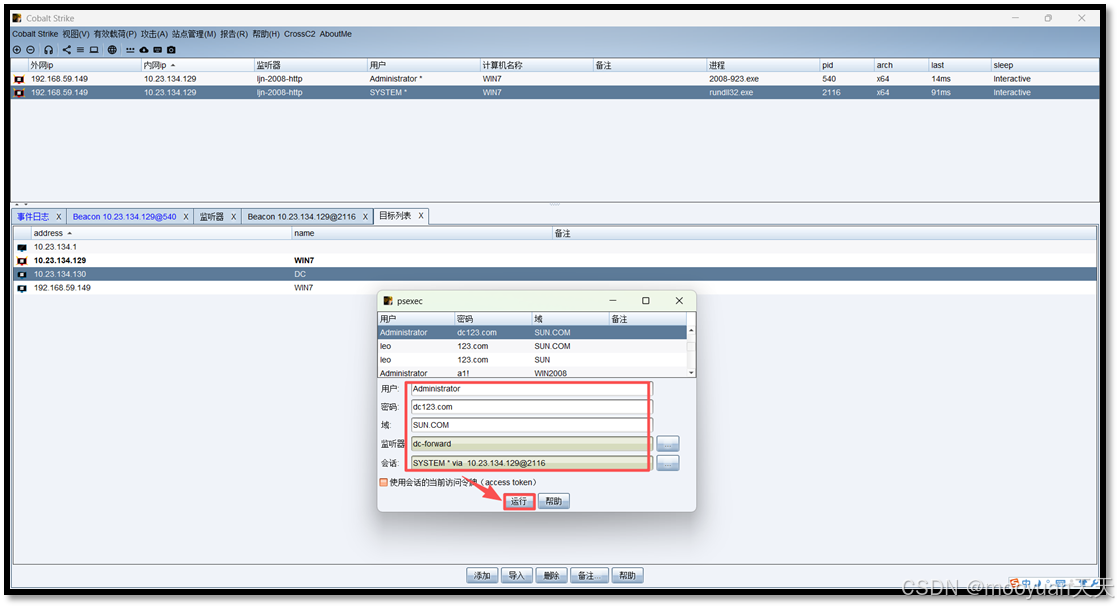
Task: Sort sessions by 内网ip column header
Action: point(198,65)
